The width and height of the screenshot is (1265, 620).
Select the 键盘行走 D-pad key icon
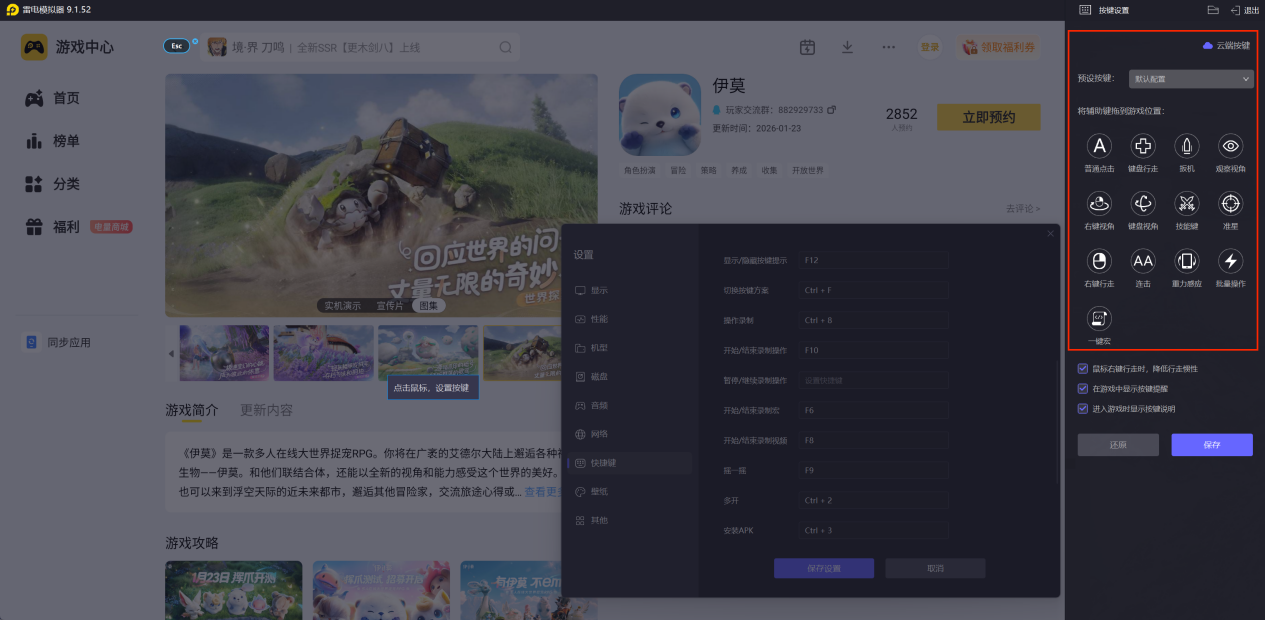pyautogui.click(x=1143, y=147)
